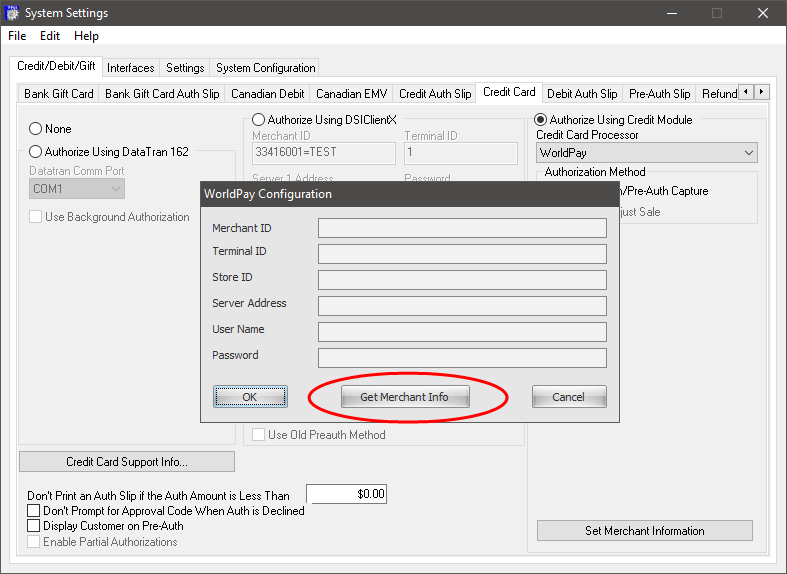Click the WorldPay Terminal ID field
787x574 pixels.
(x=462, y=254)
